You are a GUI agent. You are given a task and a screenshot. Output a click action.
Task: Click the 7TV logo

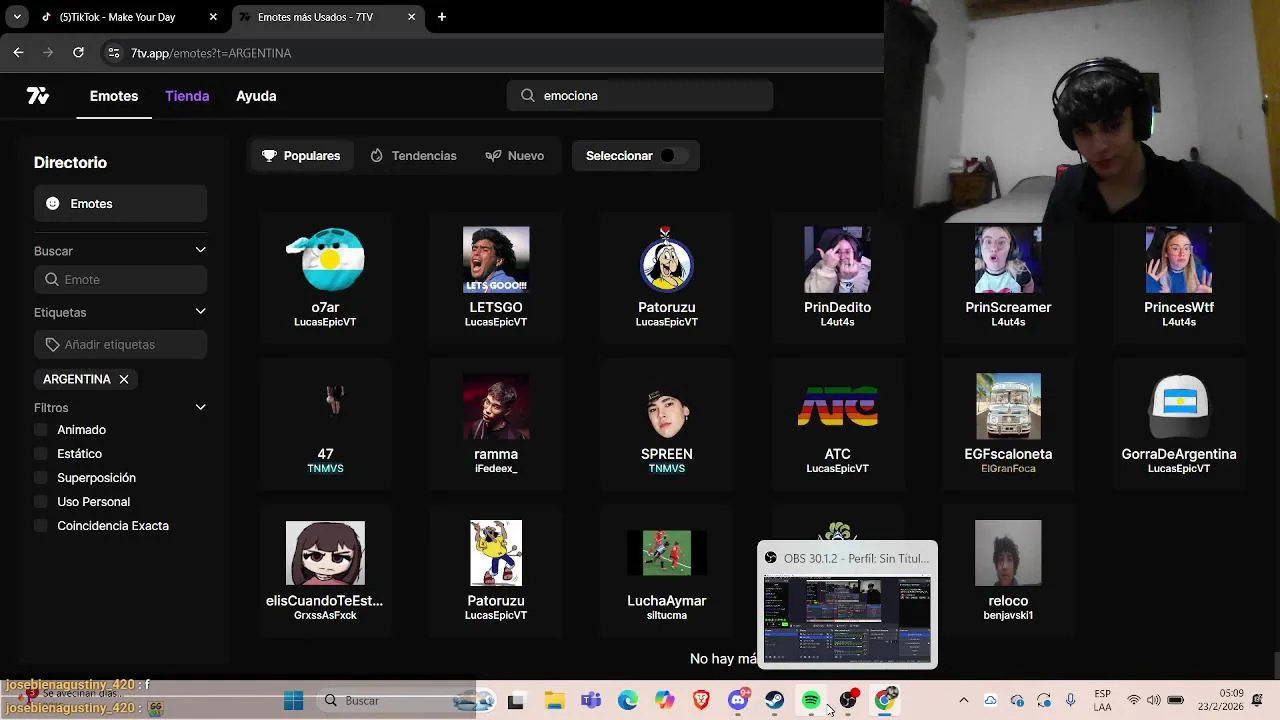click(38, 96)
